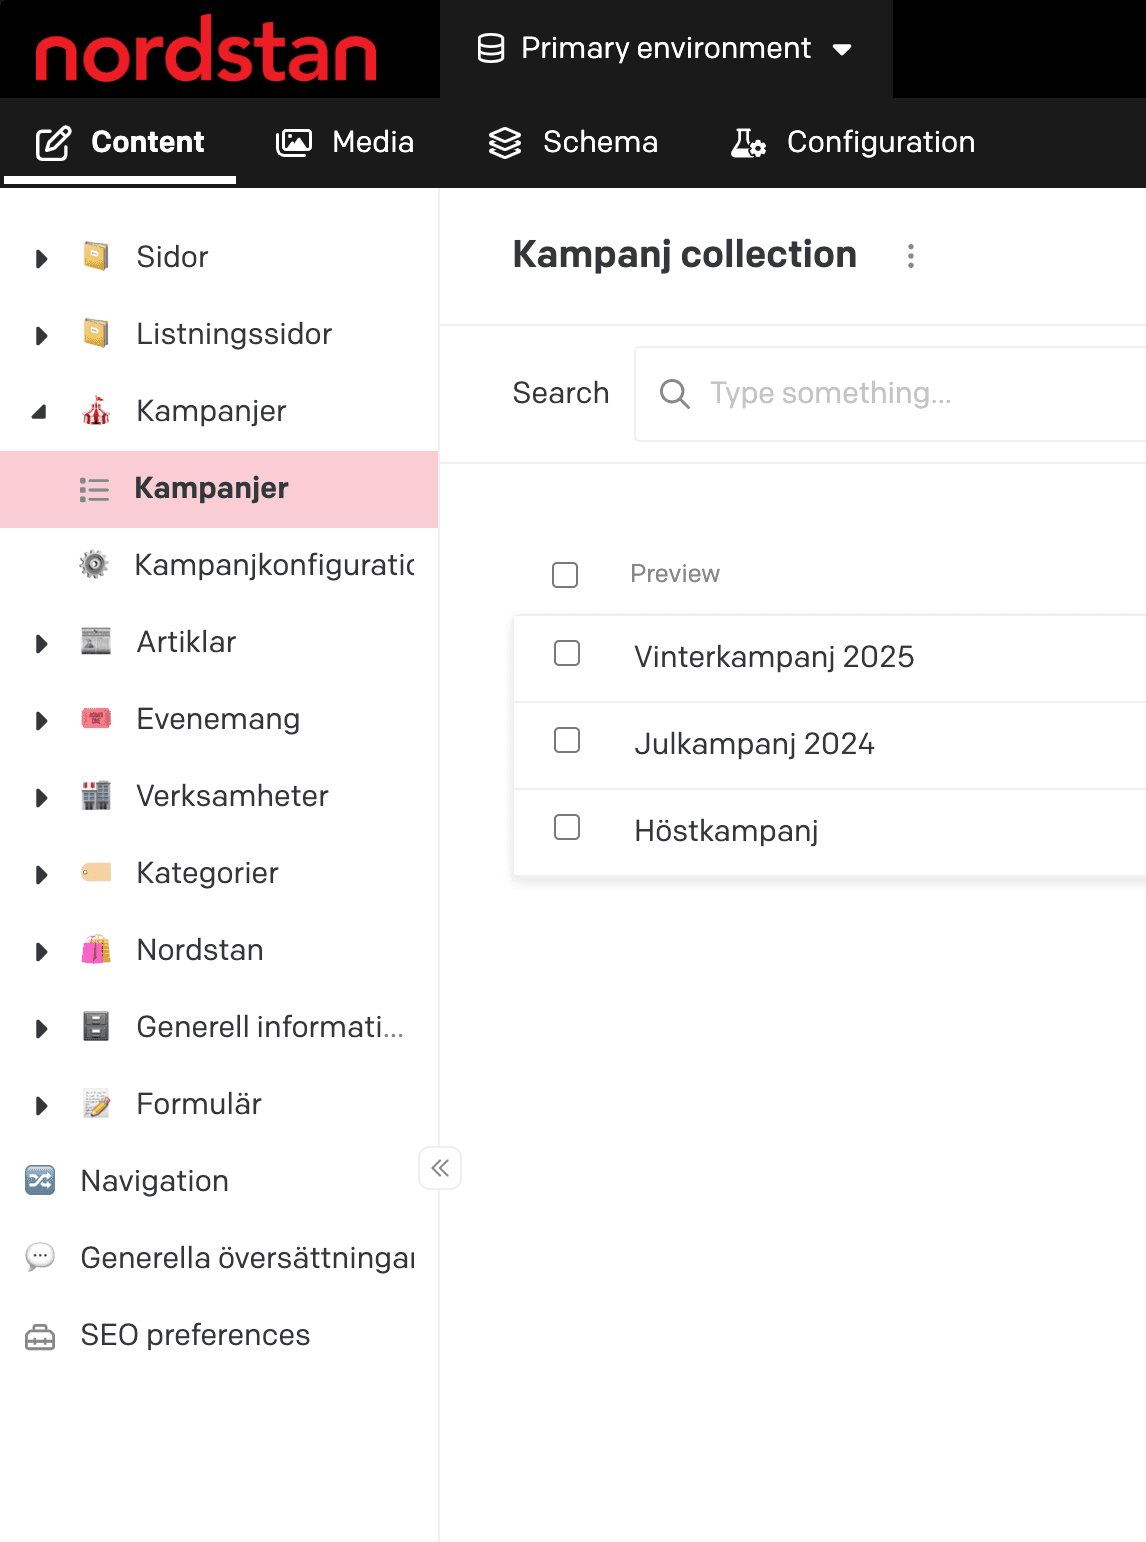Open the Verksamheter section in sidebar
Screen dimensions: 1146x1542
[x=232, y=796]
